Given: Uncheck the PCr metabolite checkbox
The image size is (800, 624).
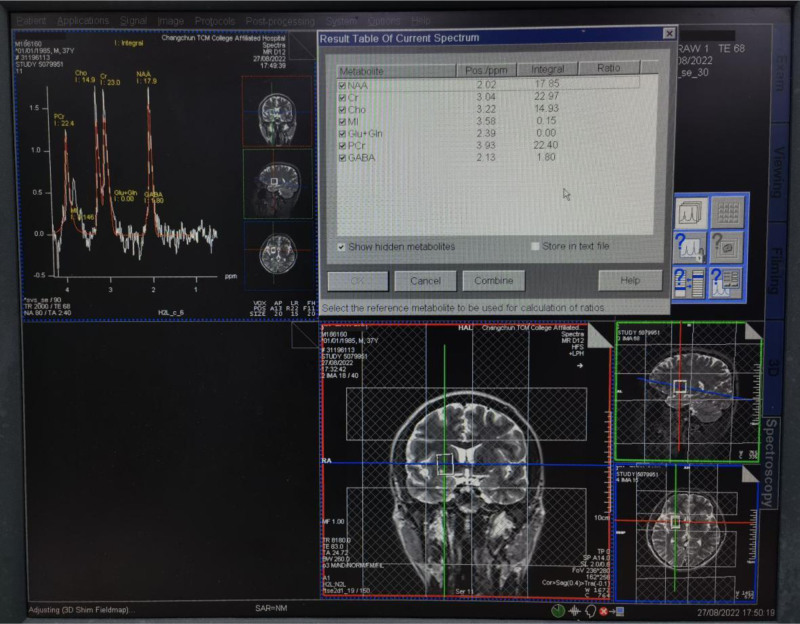Looking at the screenshot, I should 342,146.
